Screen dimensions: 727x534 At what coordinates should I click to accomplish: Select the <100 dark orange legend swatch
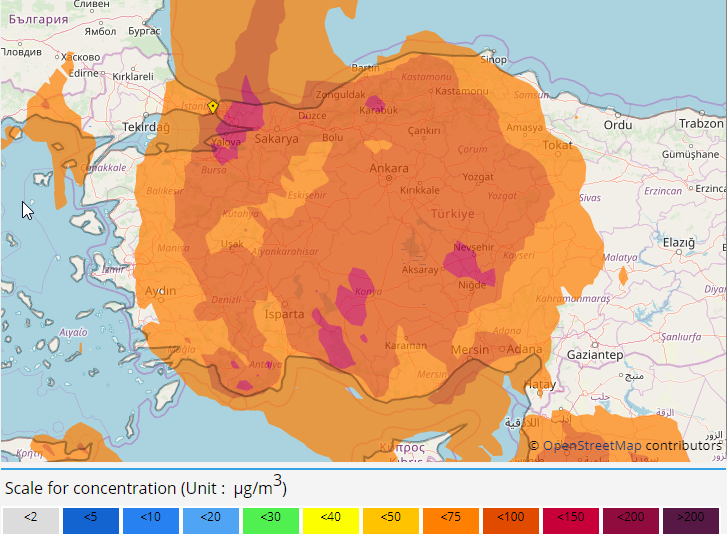coord(511,521)
